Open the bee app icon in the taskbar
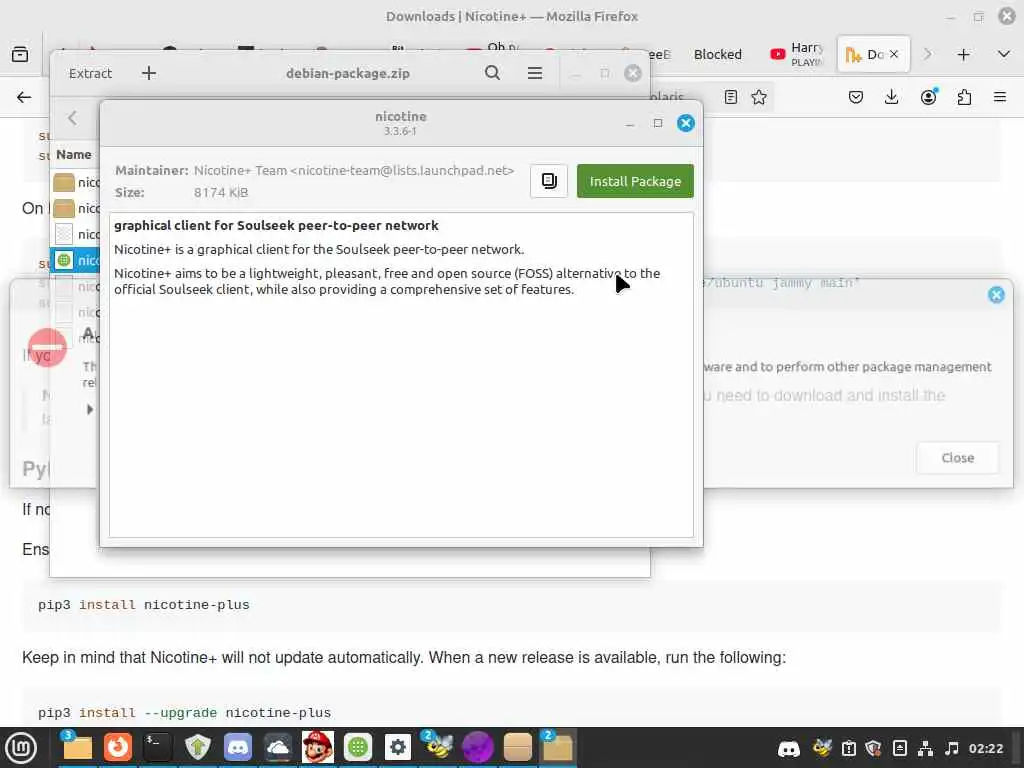The height and width of the screenshot is (768, 1024). pos(438,747)
